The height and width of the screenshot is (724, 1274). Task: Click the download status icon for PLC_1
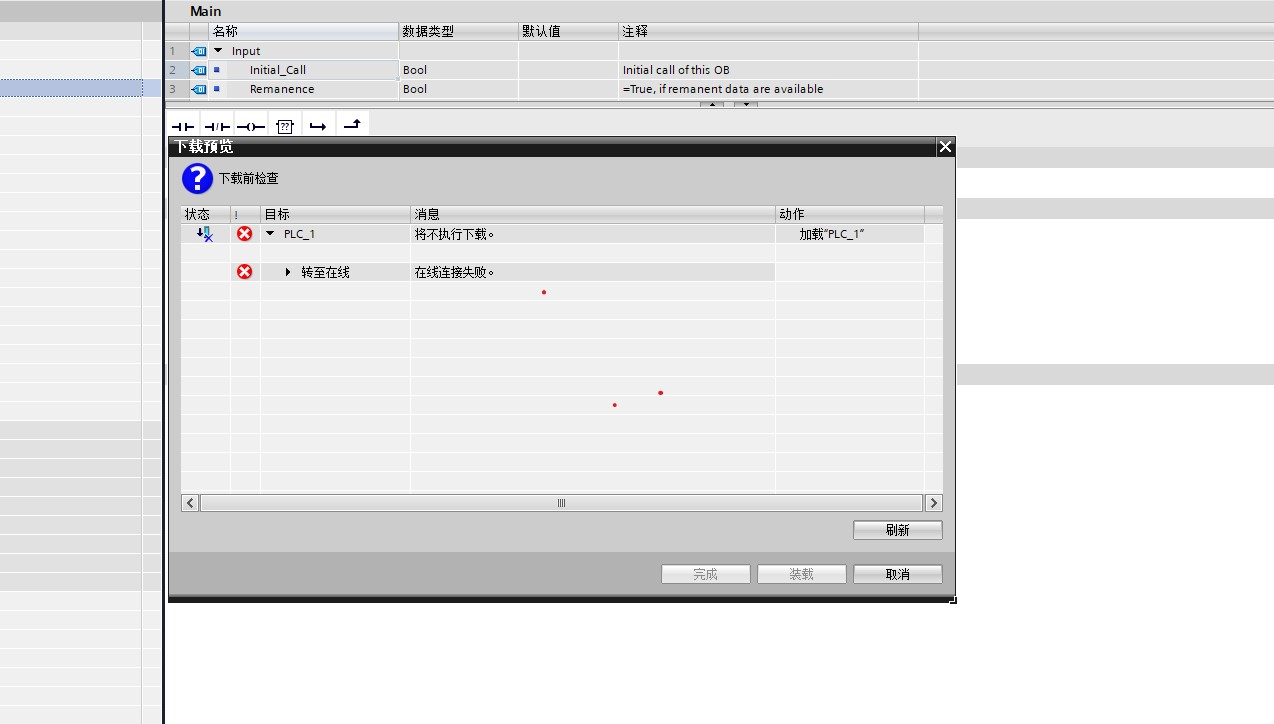pyautogui.click(x=204, y=234)
